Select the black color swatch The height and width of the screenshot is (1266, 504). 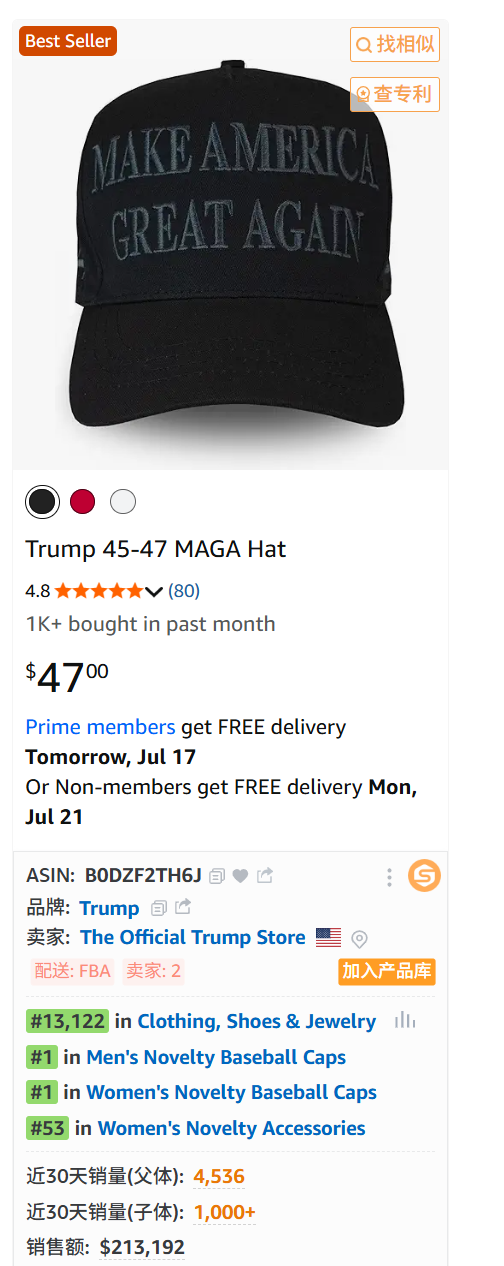42,502
